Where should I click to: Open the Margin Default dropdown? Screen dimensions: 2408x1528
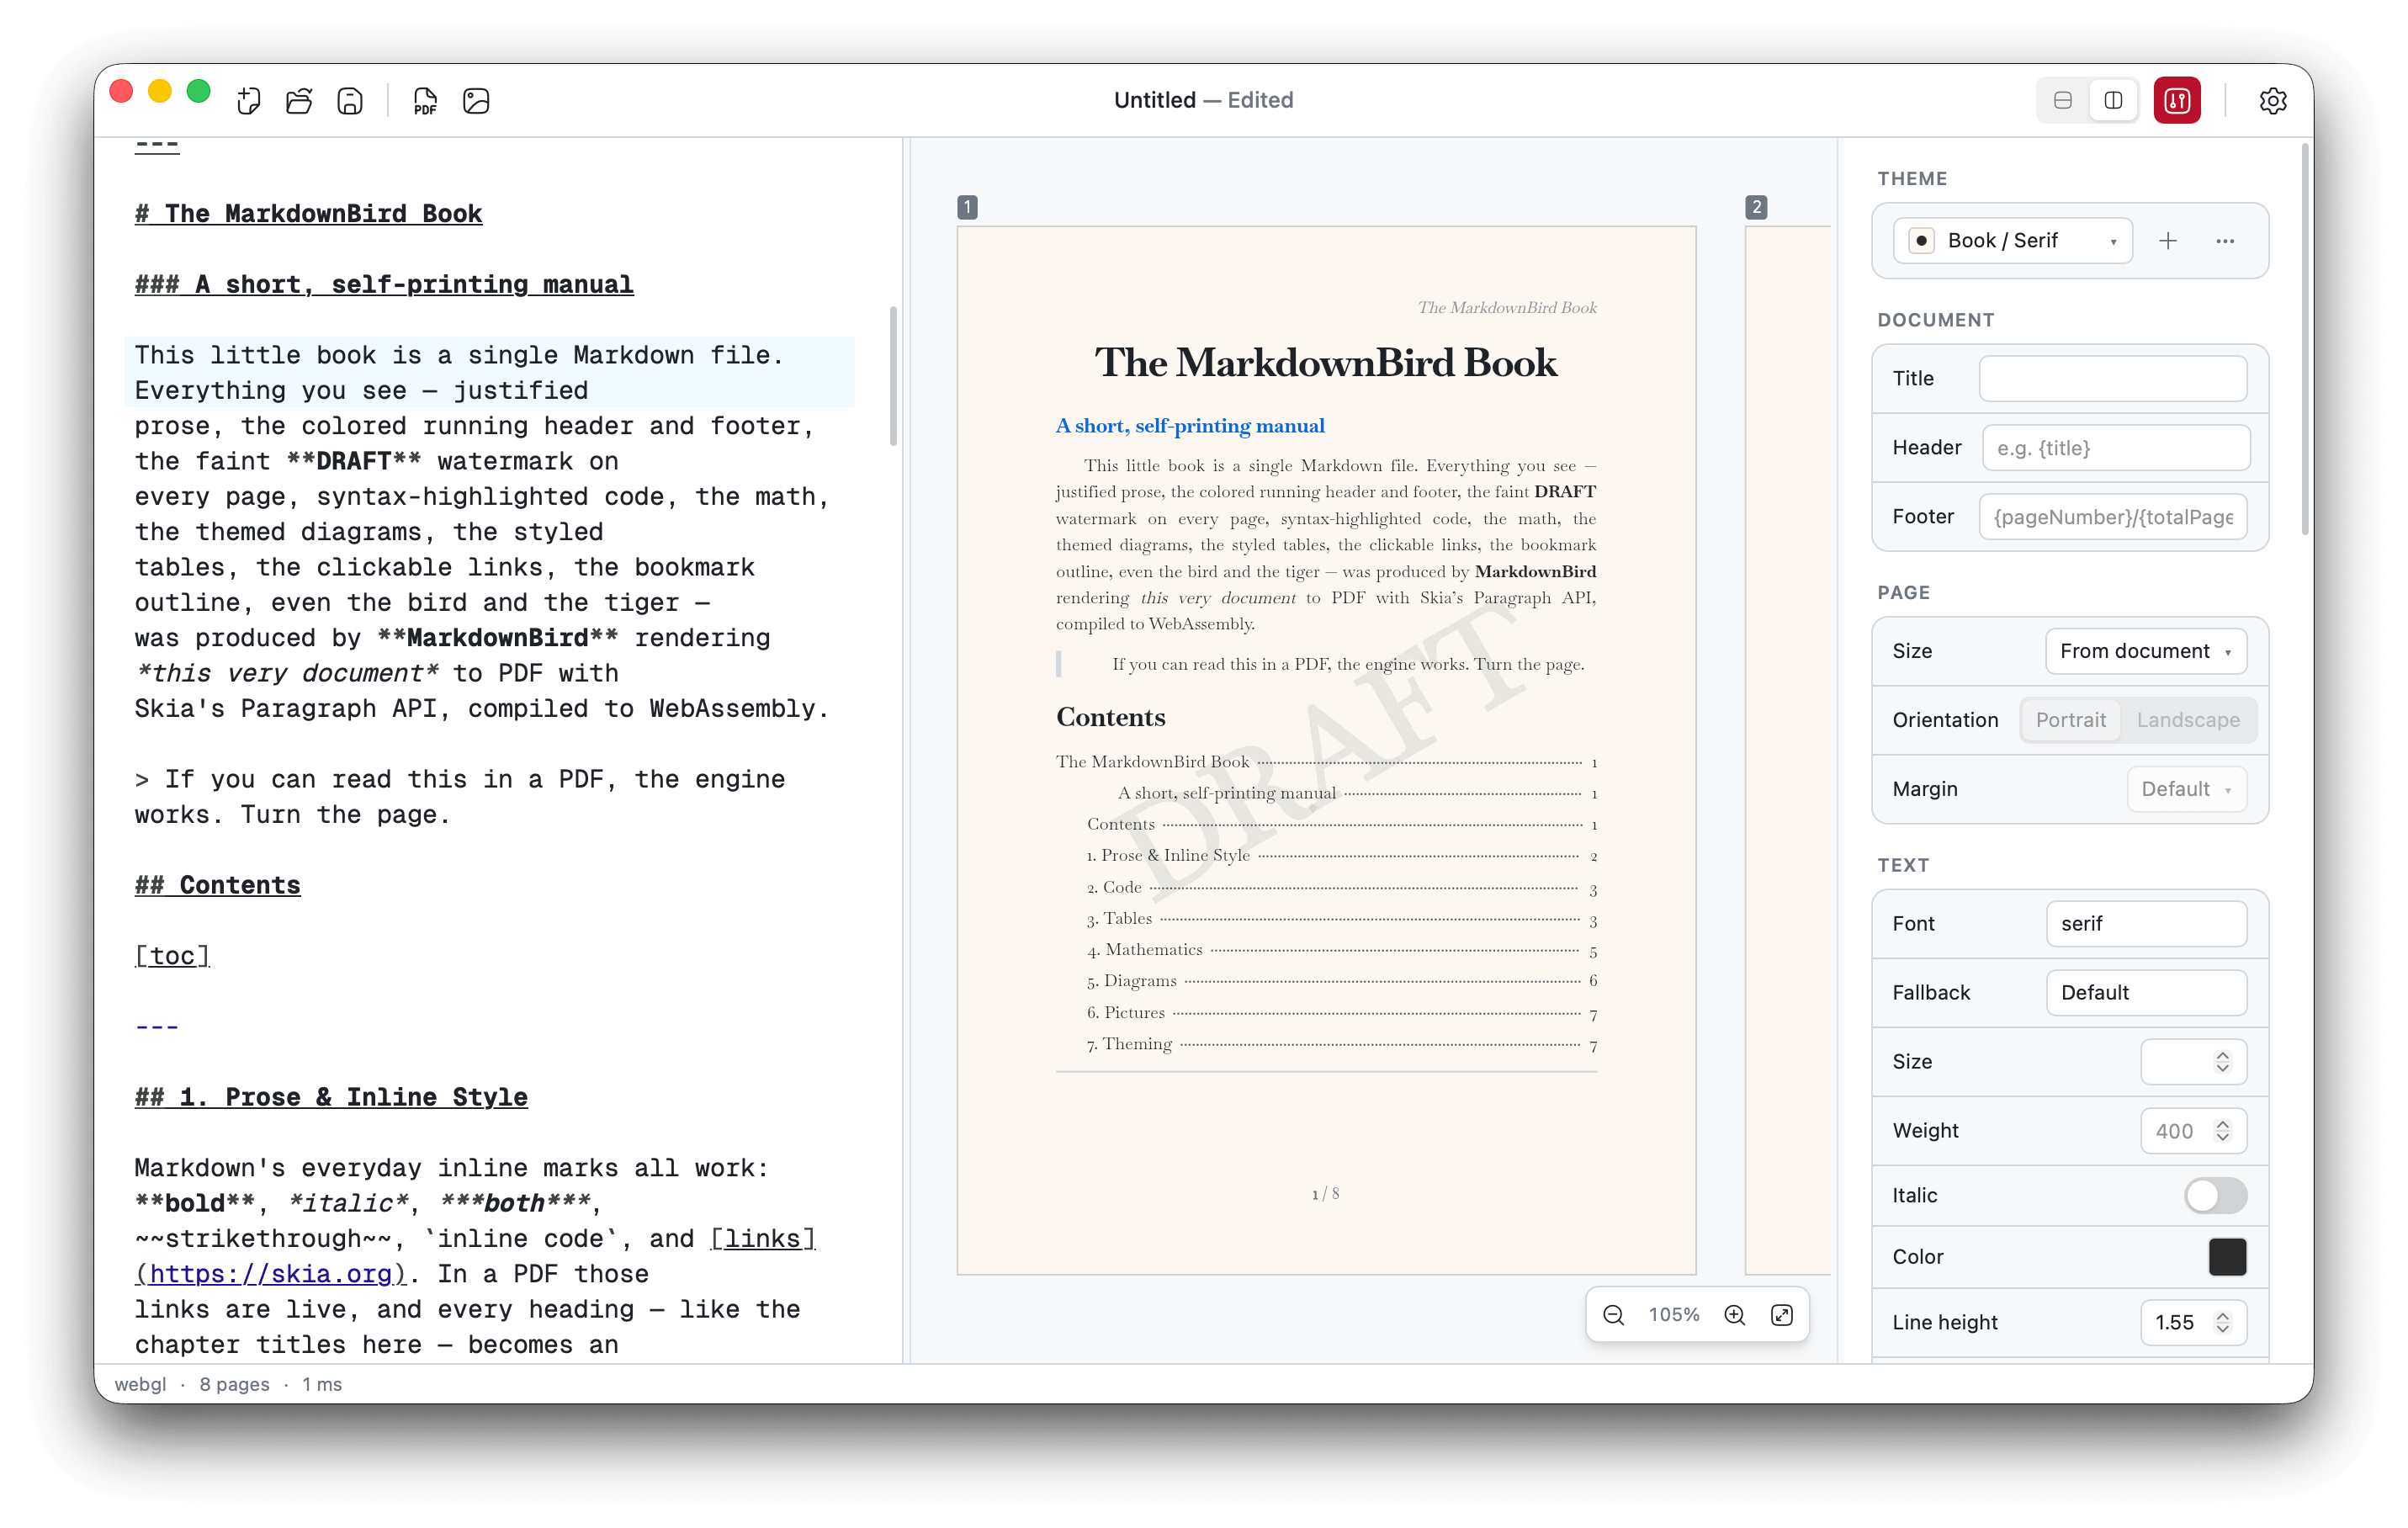click(2186, 789)
